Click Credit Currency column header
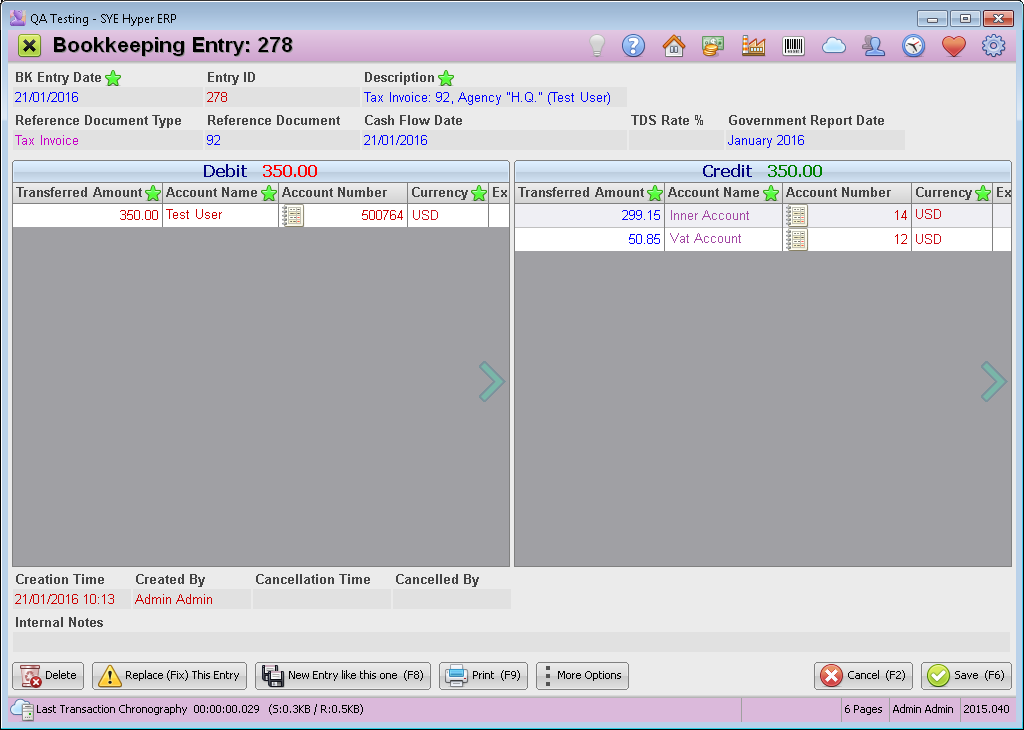1024x730 pixels. click(952, 193)
